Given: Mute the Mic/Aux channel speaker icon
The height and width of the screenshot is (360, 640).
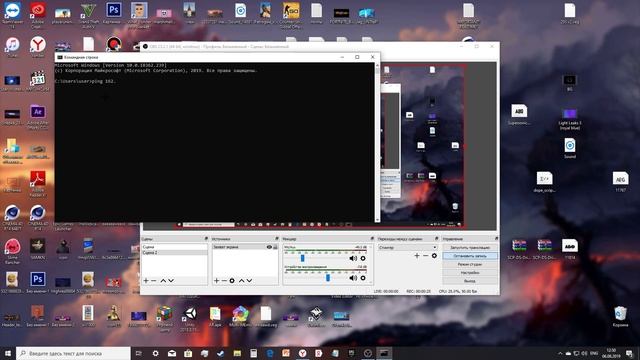Looking at the screenshot, I should (353, 258).
